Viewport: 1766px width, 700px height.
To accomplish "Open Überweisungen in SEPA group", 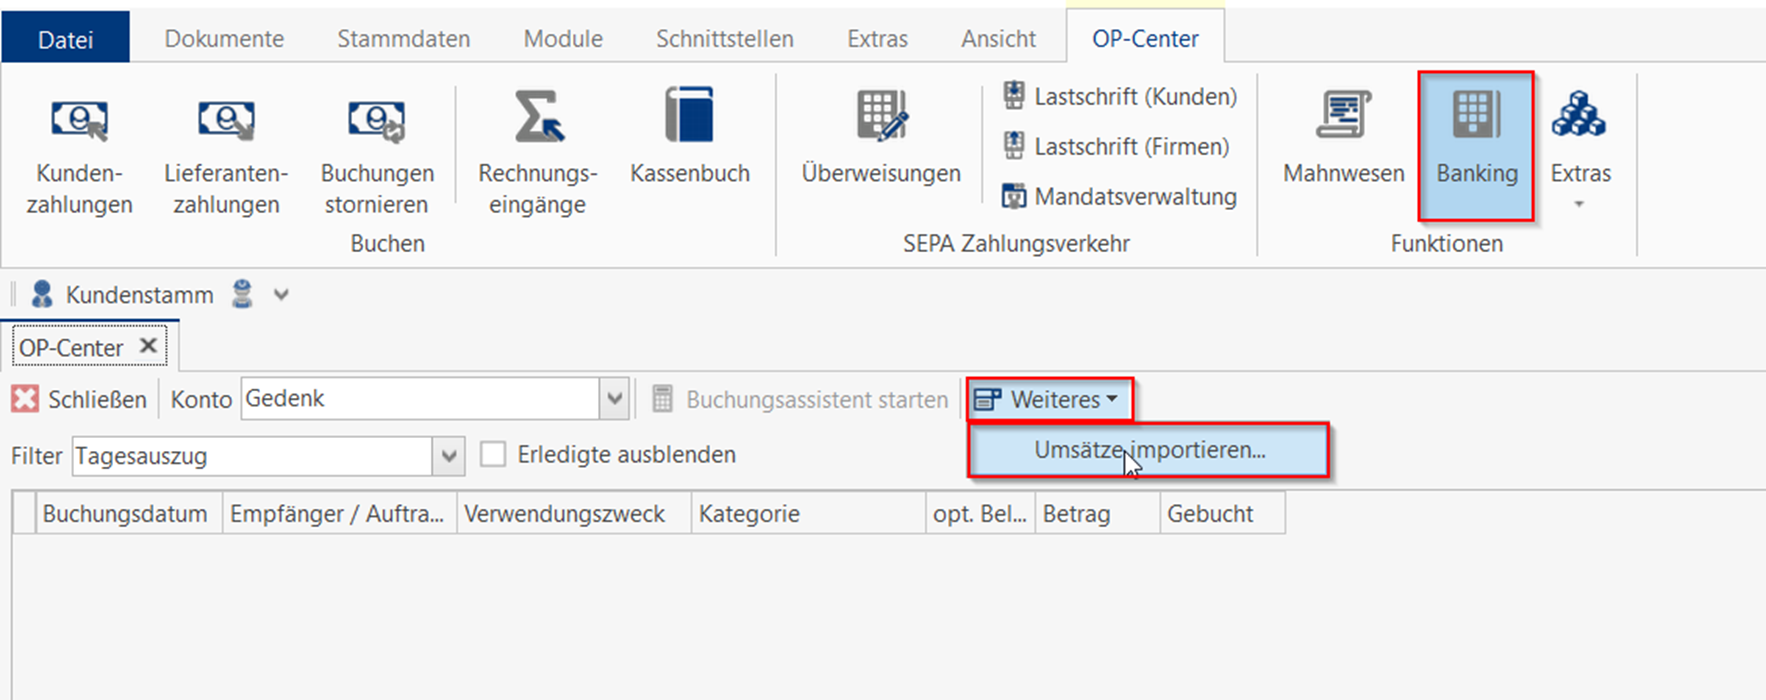I will [881, 140].
